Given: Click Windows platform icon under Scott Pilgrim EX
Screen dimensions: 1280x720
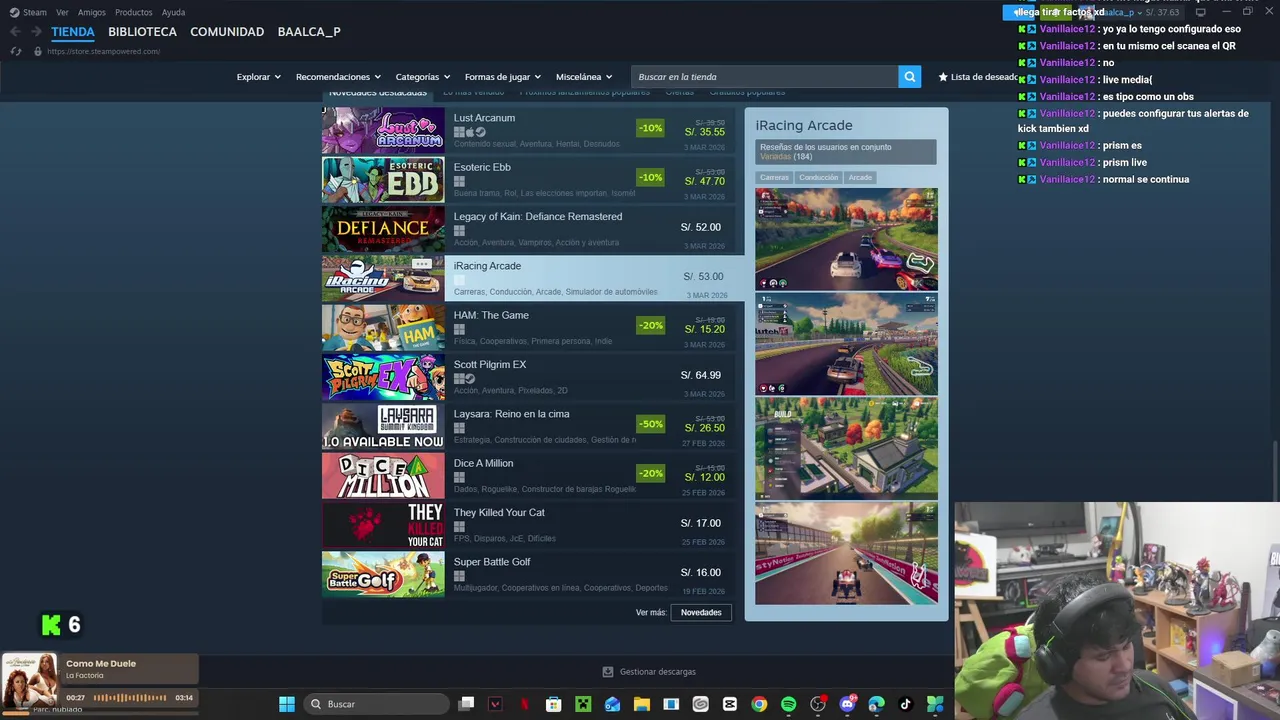Looking at the screenshot, I should (x=459, y=379).
